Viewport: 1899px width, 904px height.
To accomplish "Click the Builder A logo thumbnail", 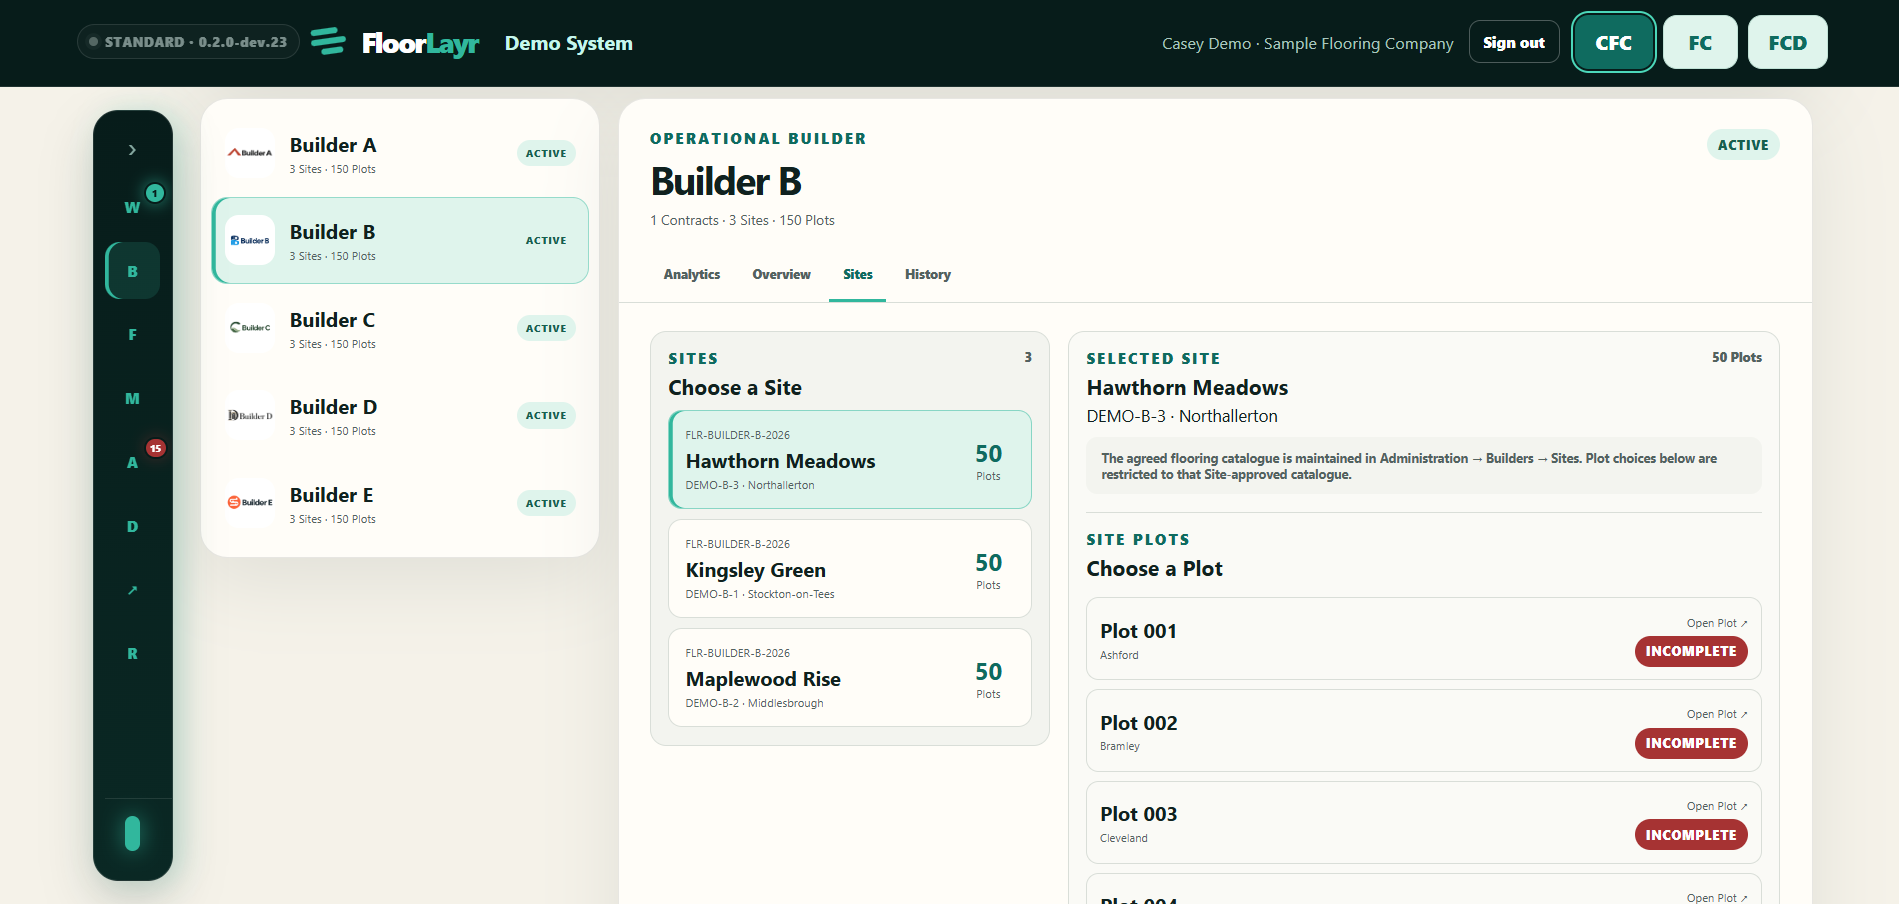I will tap(250, 153).
